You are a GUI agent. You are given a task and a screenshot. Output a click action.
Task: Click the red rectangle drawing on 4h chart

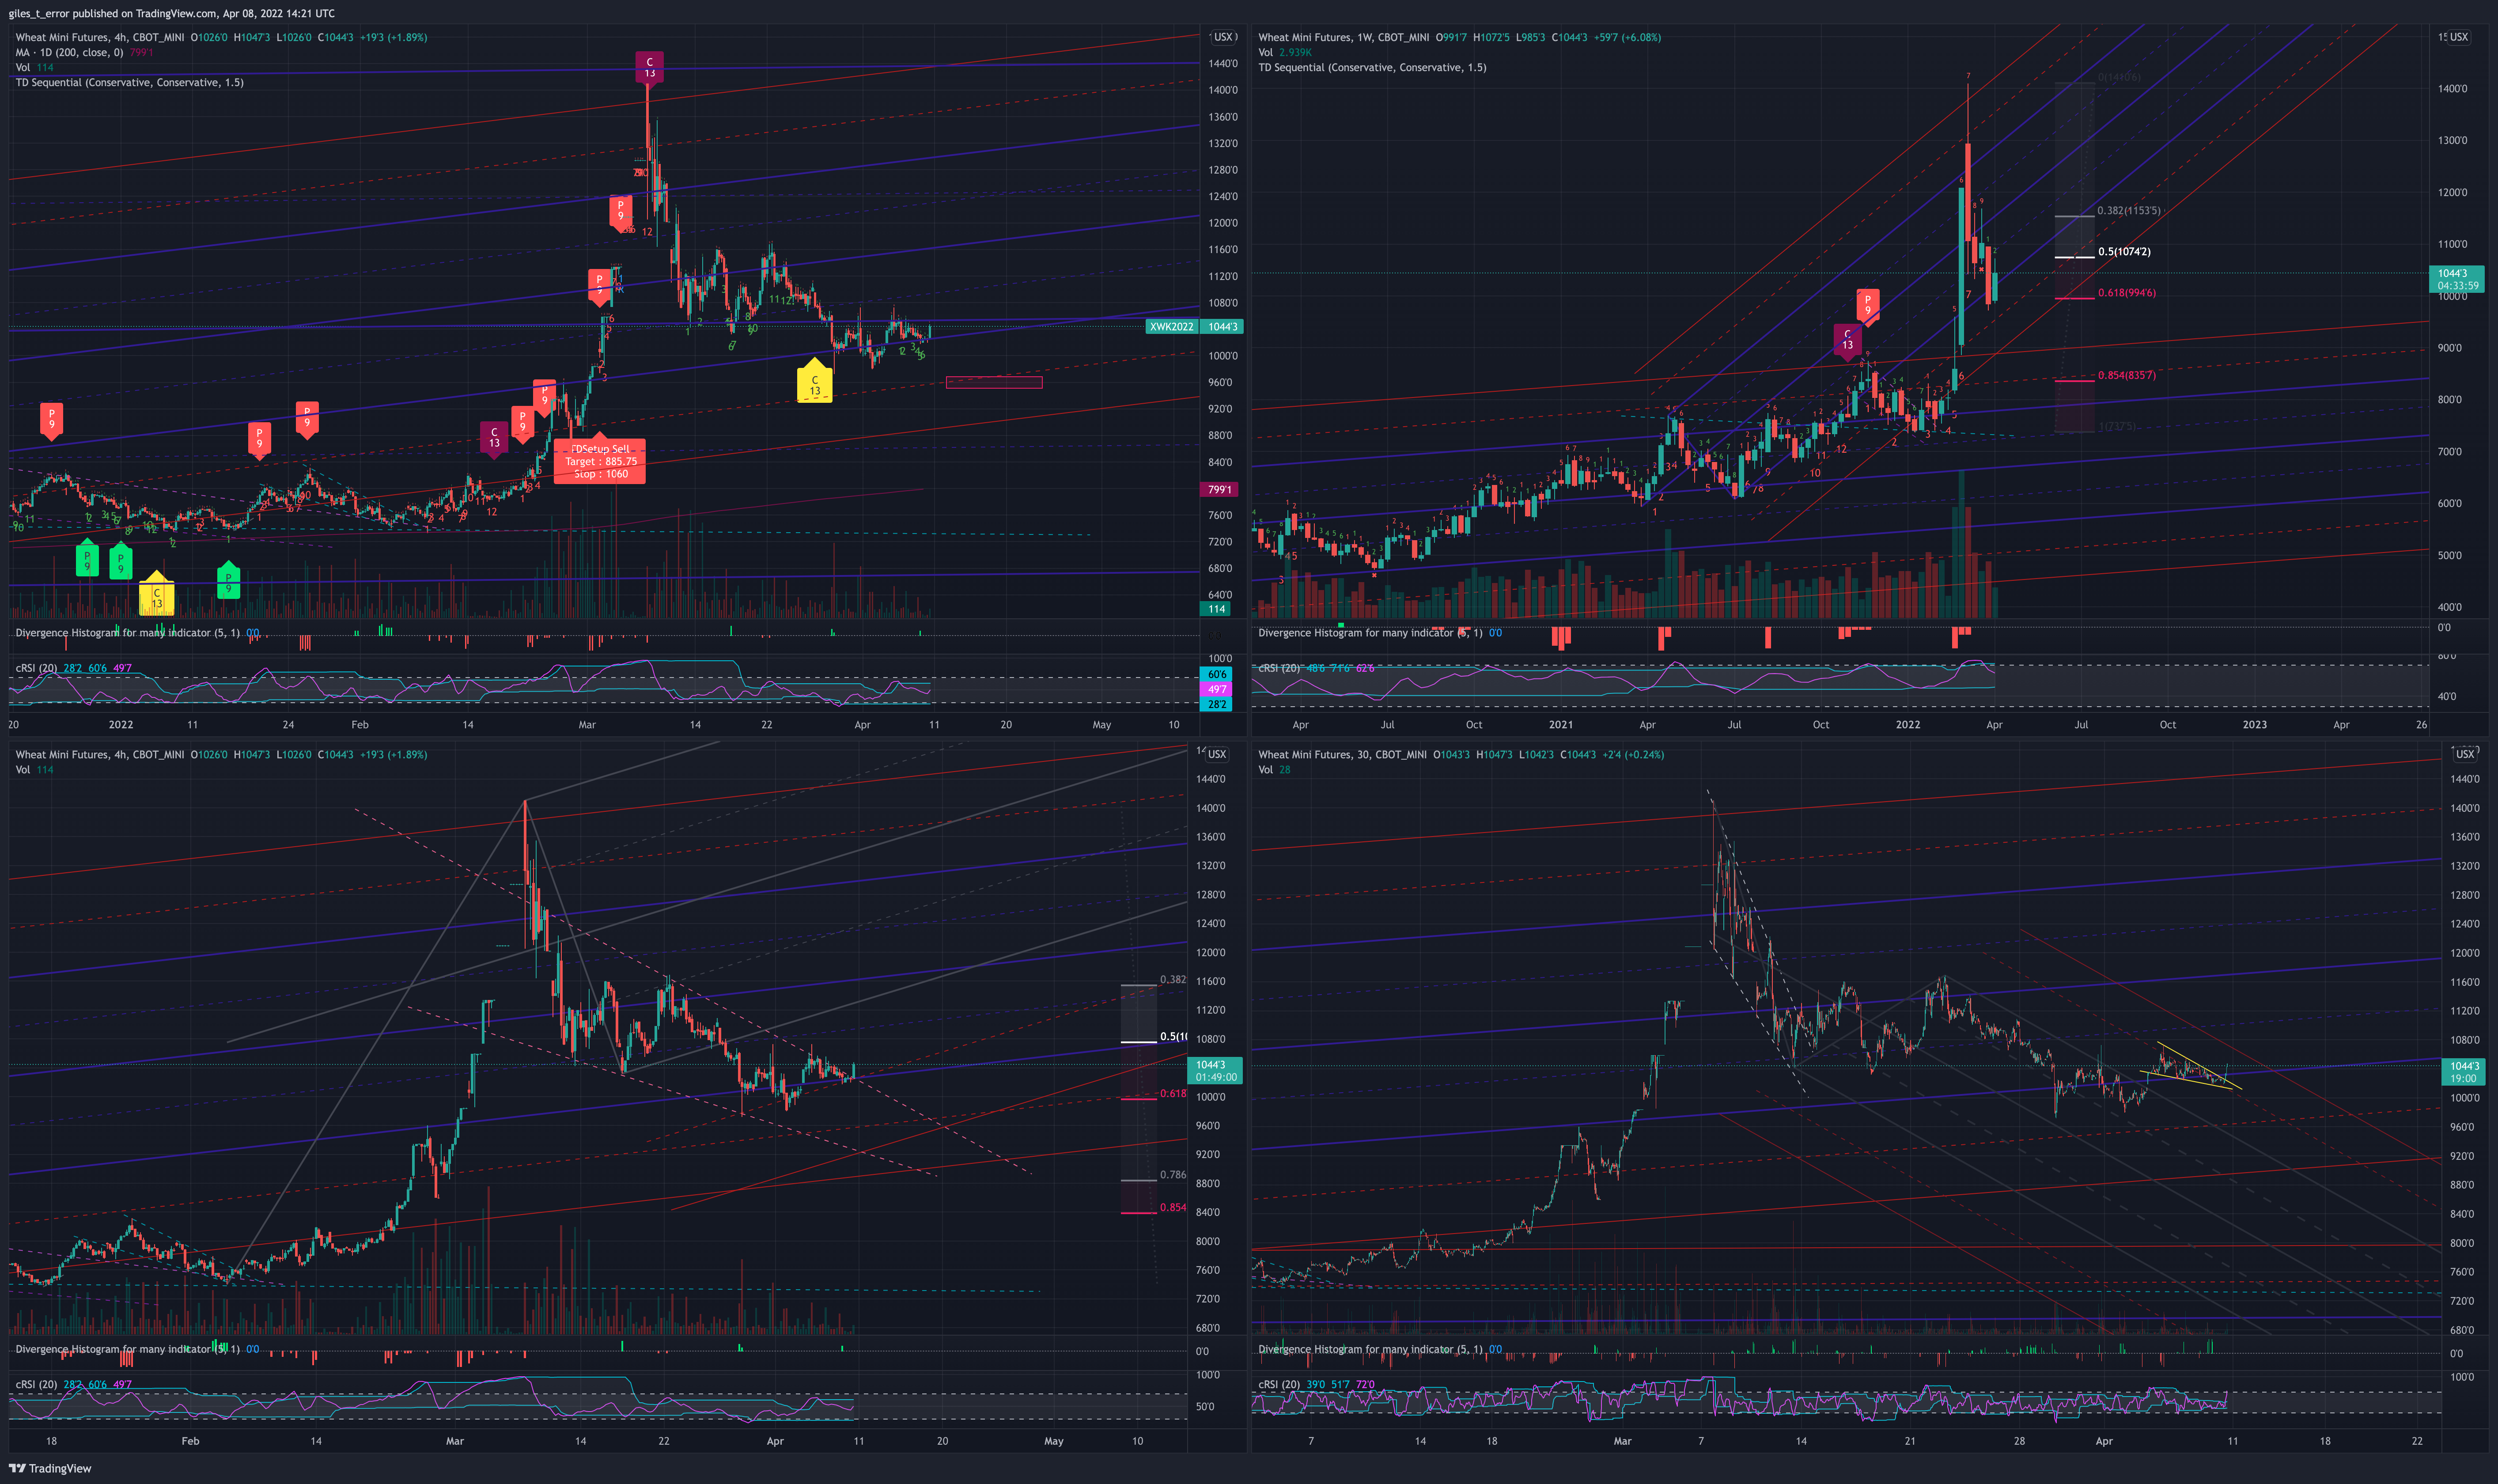pos(994,382)
